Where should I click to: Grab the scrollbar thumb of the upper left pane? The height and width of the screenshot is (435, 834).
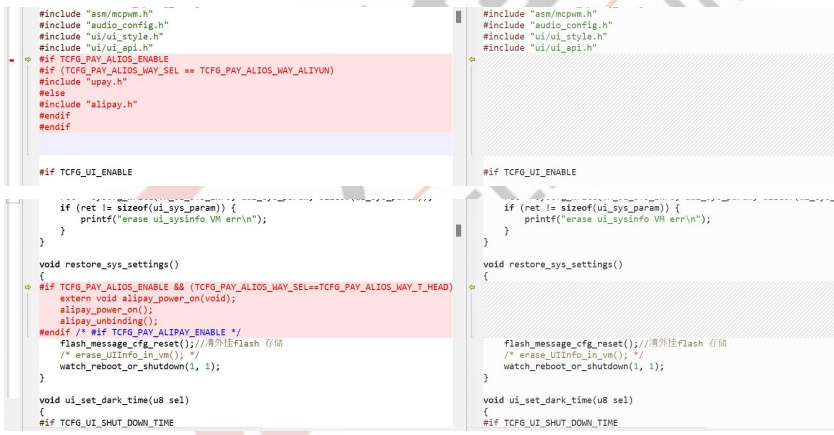pos(458,17)
